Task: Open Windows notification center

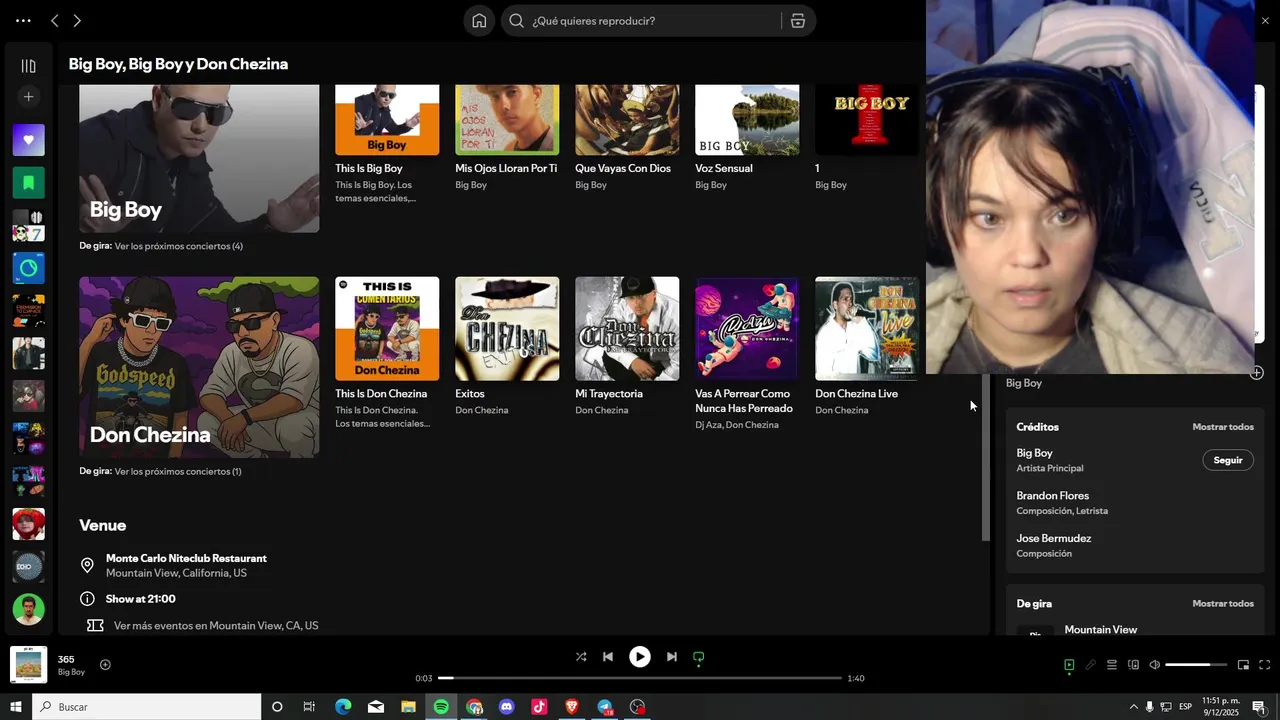Action: click(1259, 707)
